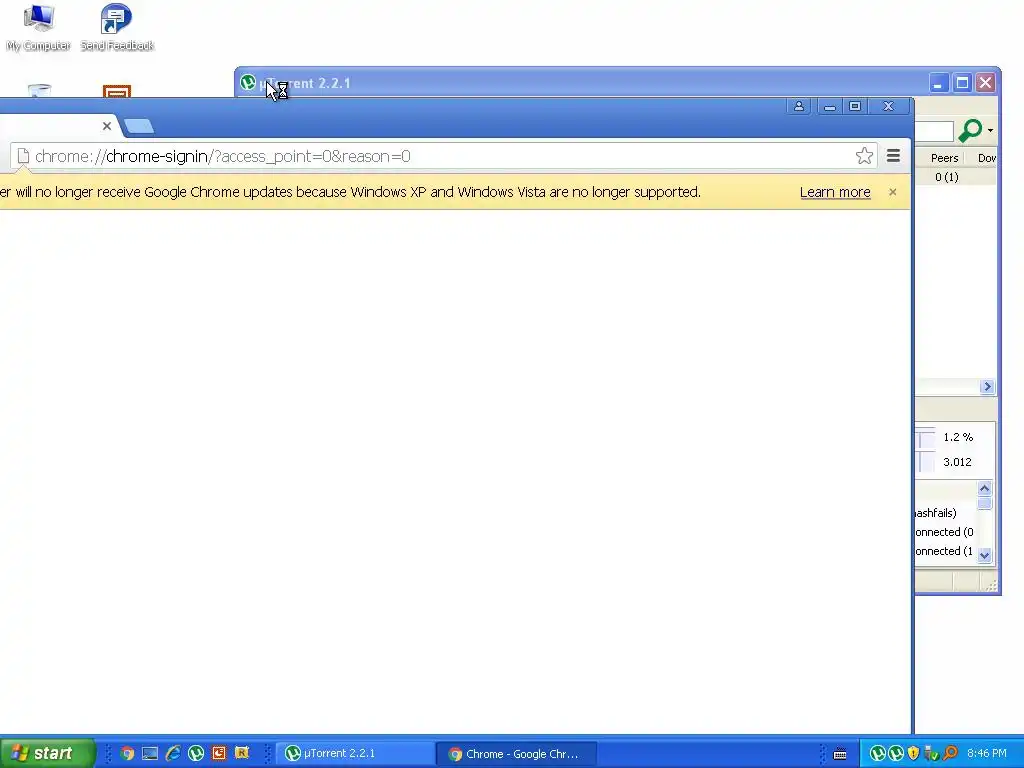1024x768 pixels.
Task: Sort by the Peers column in uTorrent
Action: pyautogui.click(x=944, y=158)
